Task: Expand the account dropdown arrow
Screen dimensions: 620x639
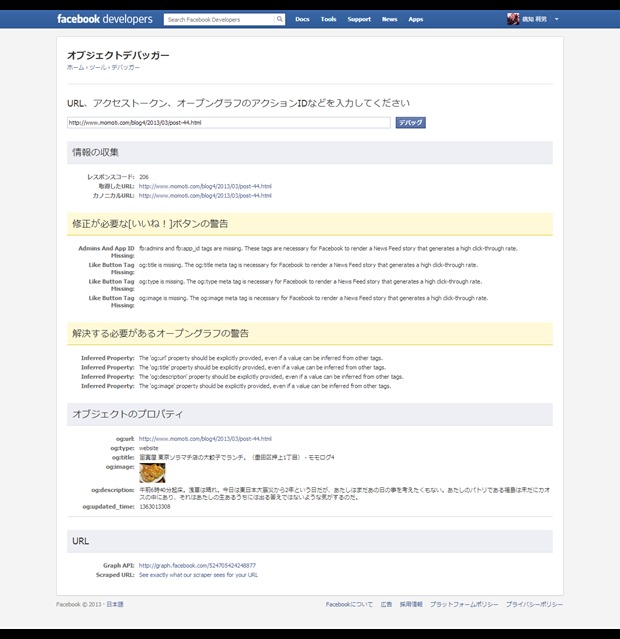Action: (x=557, y=19)
